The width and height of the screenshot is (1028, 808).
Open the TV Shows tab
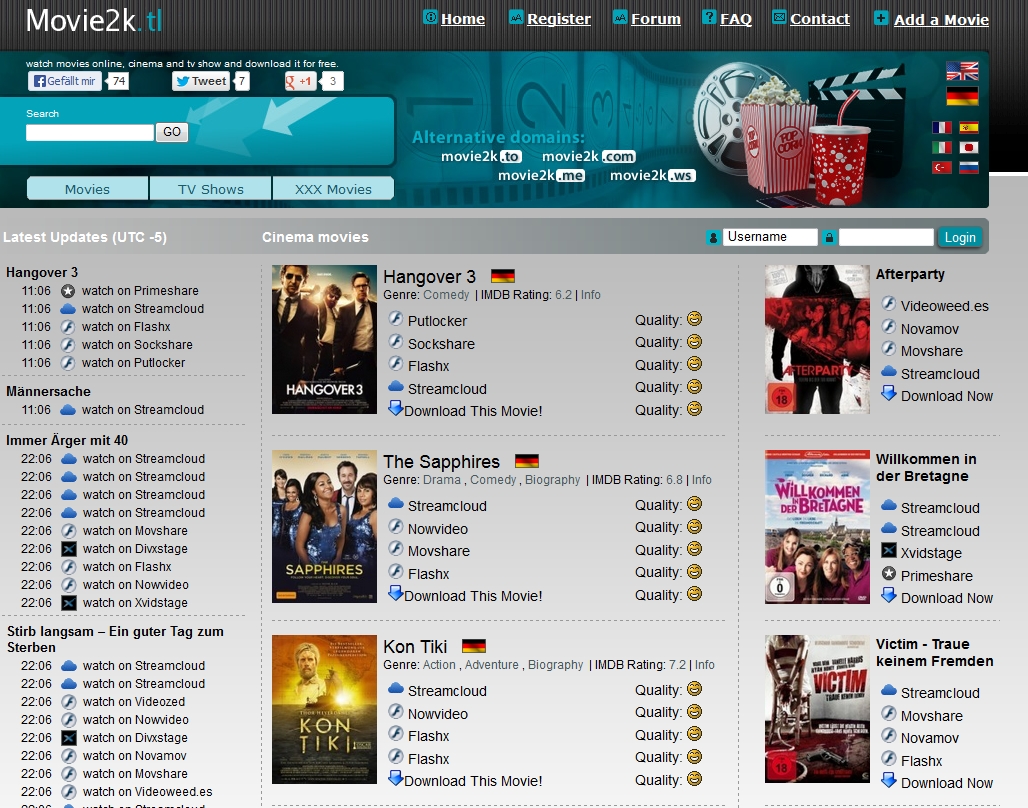tap(210, 189)
